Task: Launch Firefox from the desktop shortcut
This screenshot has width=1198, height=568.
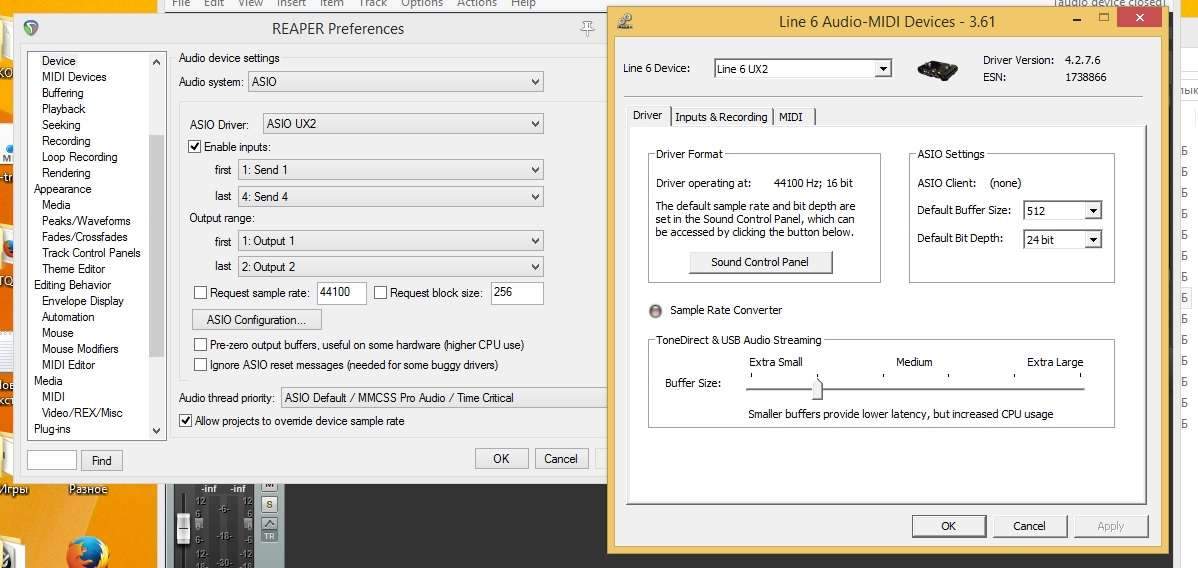Action: click(87, 552)
